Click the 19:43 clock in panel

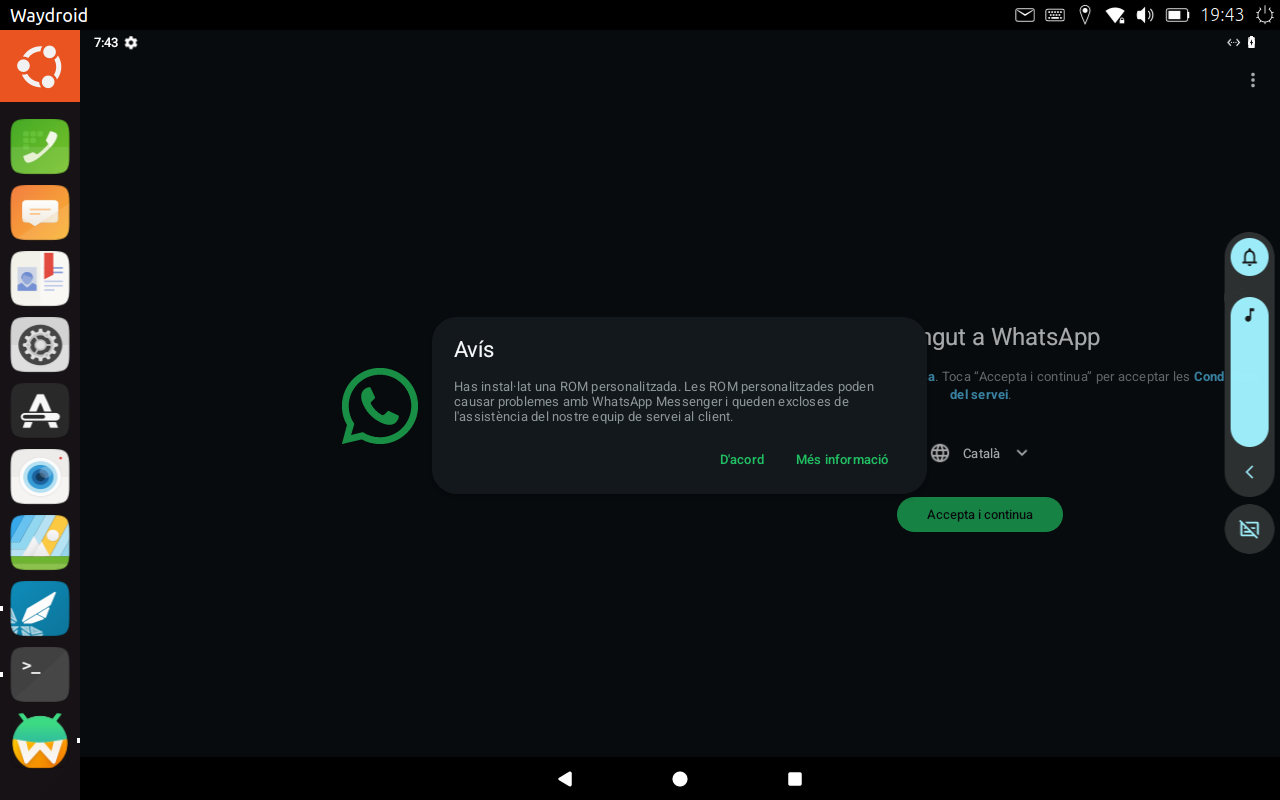pyautogui.click(x=1222, y=15)
